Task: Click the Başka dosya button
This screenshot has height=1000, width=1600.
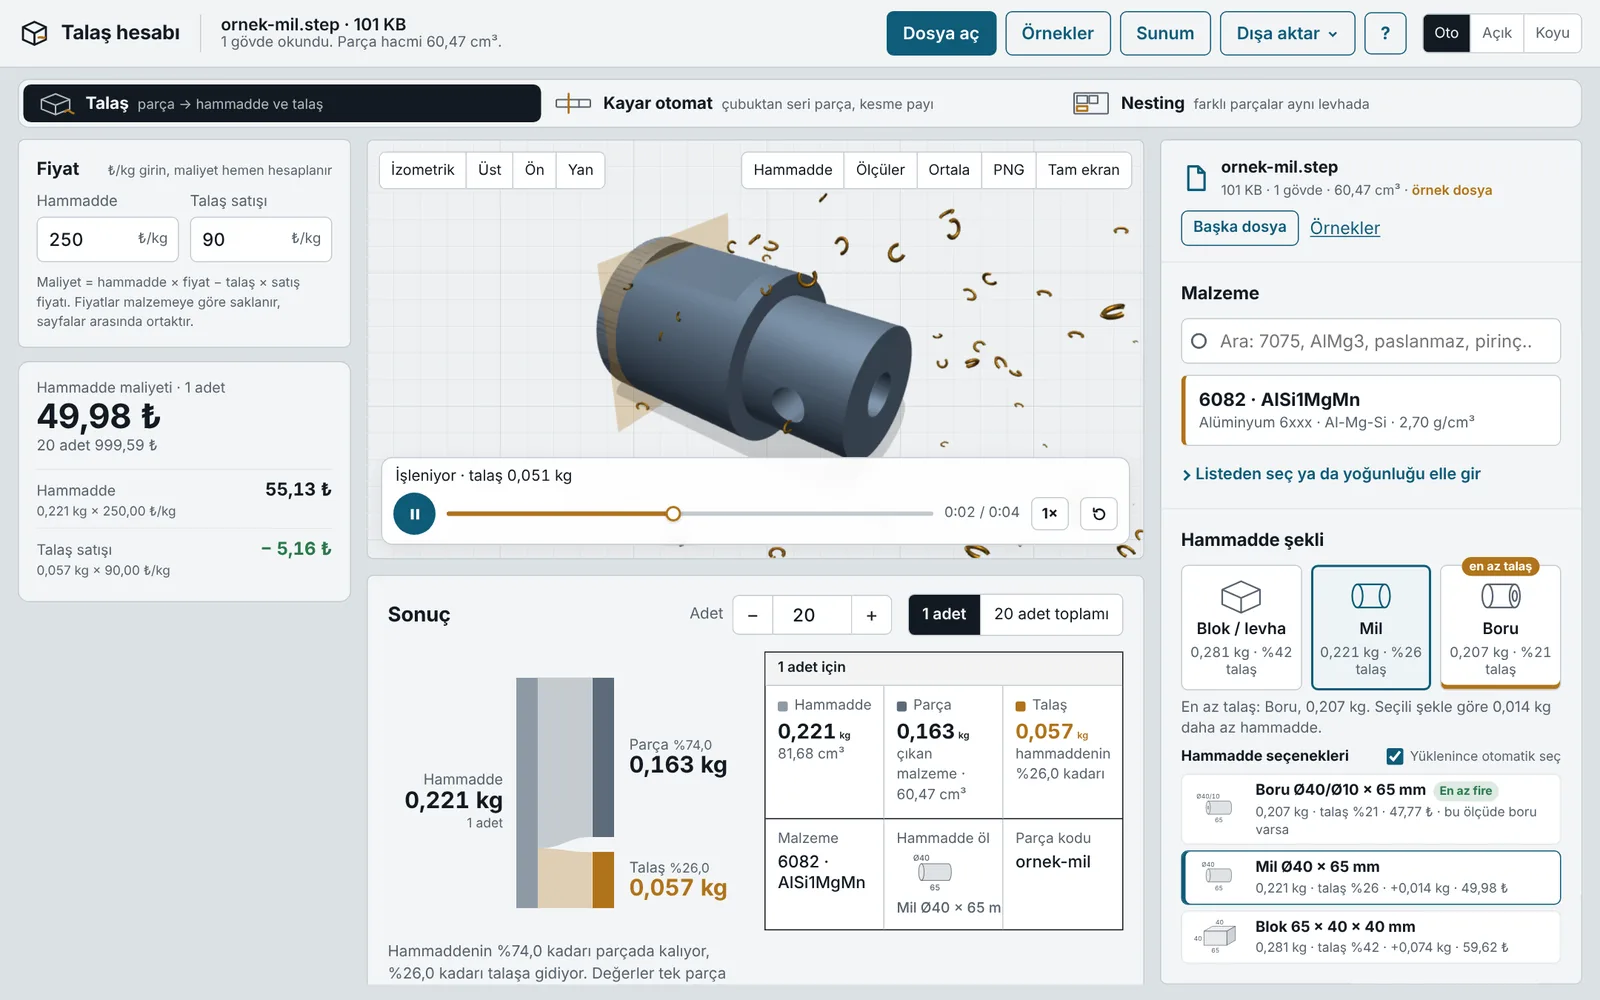Action: pos(1240,227)
